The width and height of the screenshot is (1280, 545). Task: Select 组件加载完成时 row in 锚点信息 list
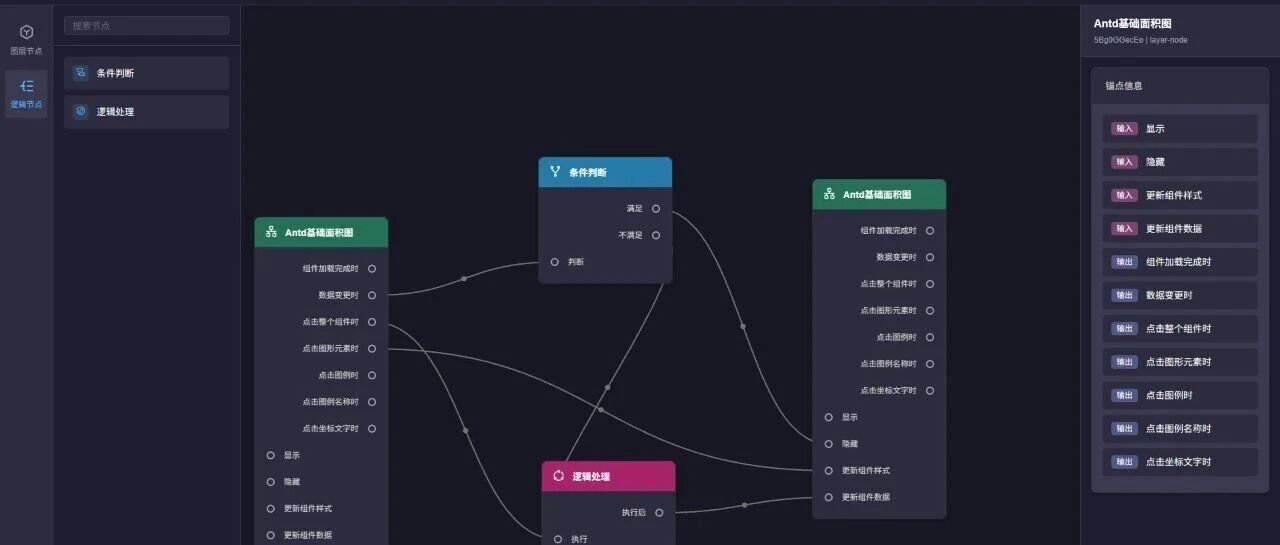point(1180,262)
